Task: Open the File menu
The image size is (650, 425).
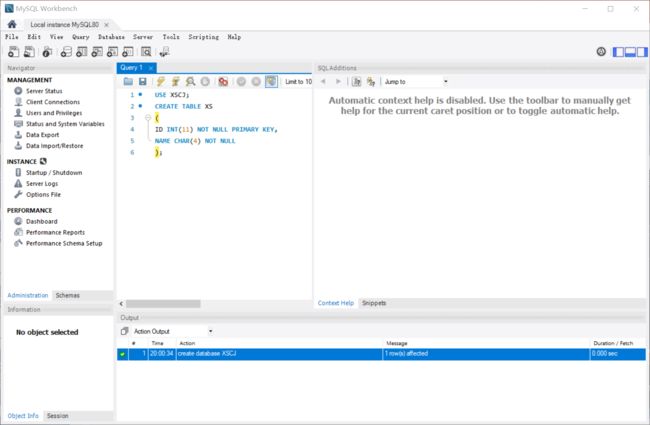Action: coord(12,37)
